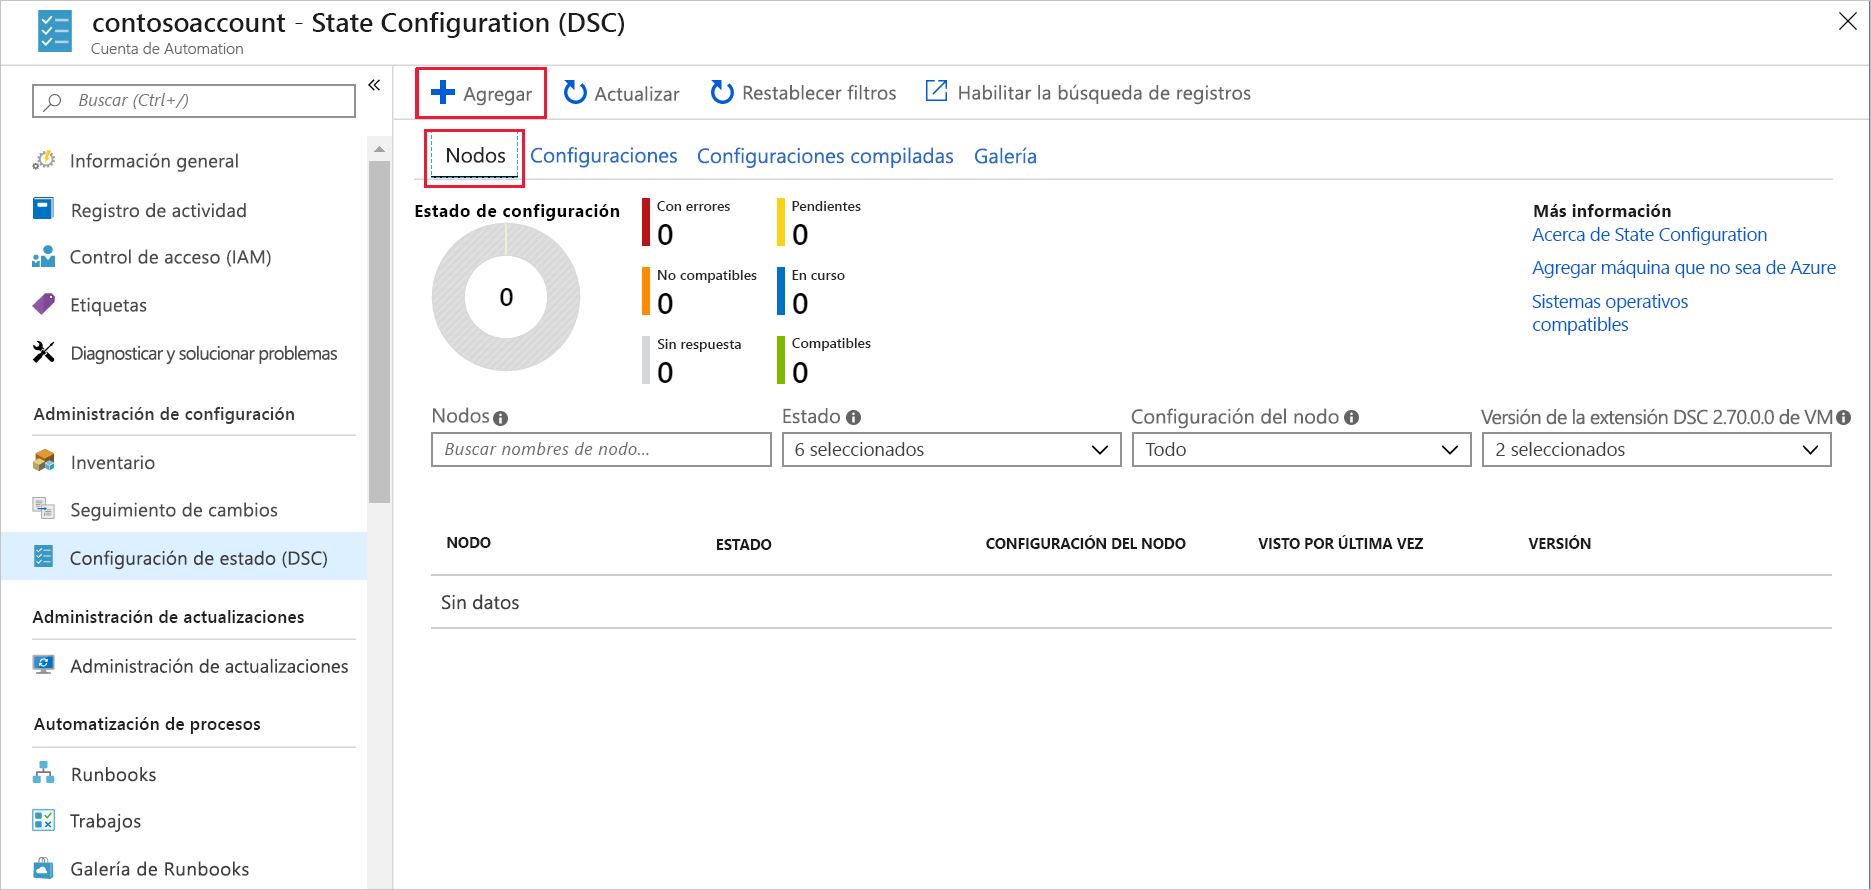Click the search magnifier icon in sidebar

tap(54, 101)
